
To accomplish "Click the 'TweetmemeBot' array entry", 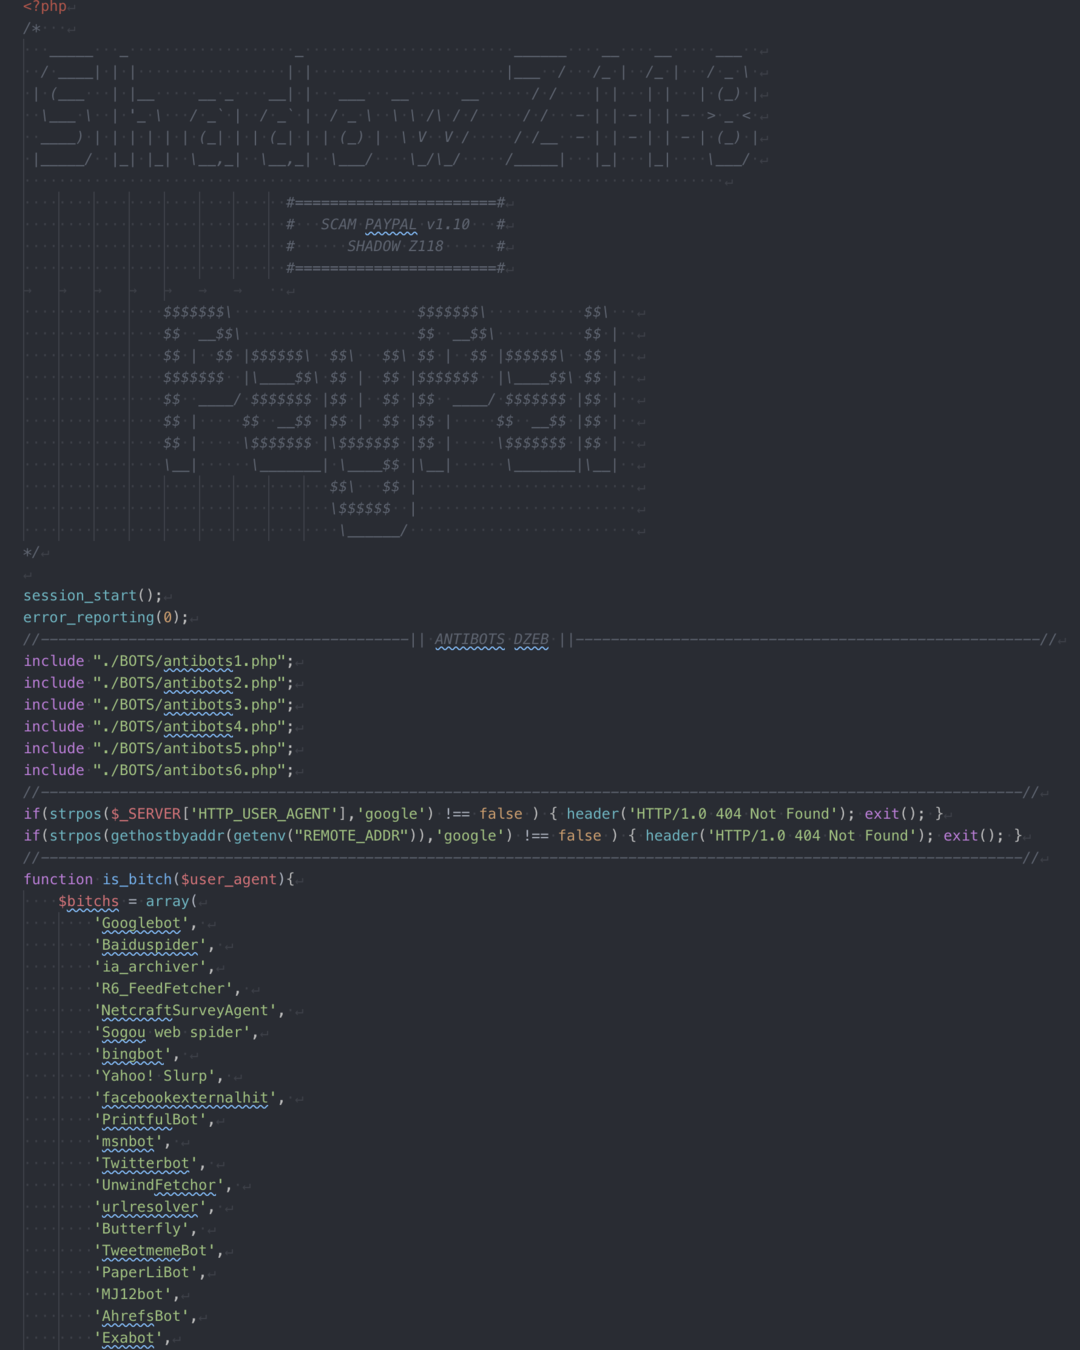I will pos(155,1251).
